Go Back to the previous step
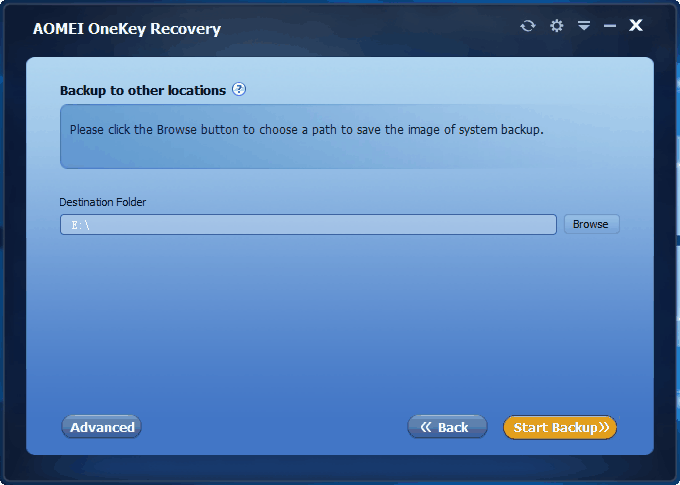 coord(447,427)
